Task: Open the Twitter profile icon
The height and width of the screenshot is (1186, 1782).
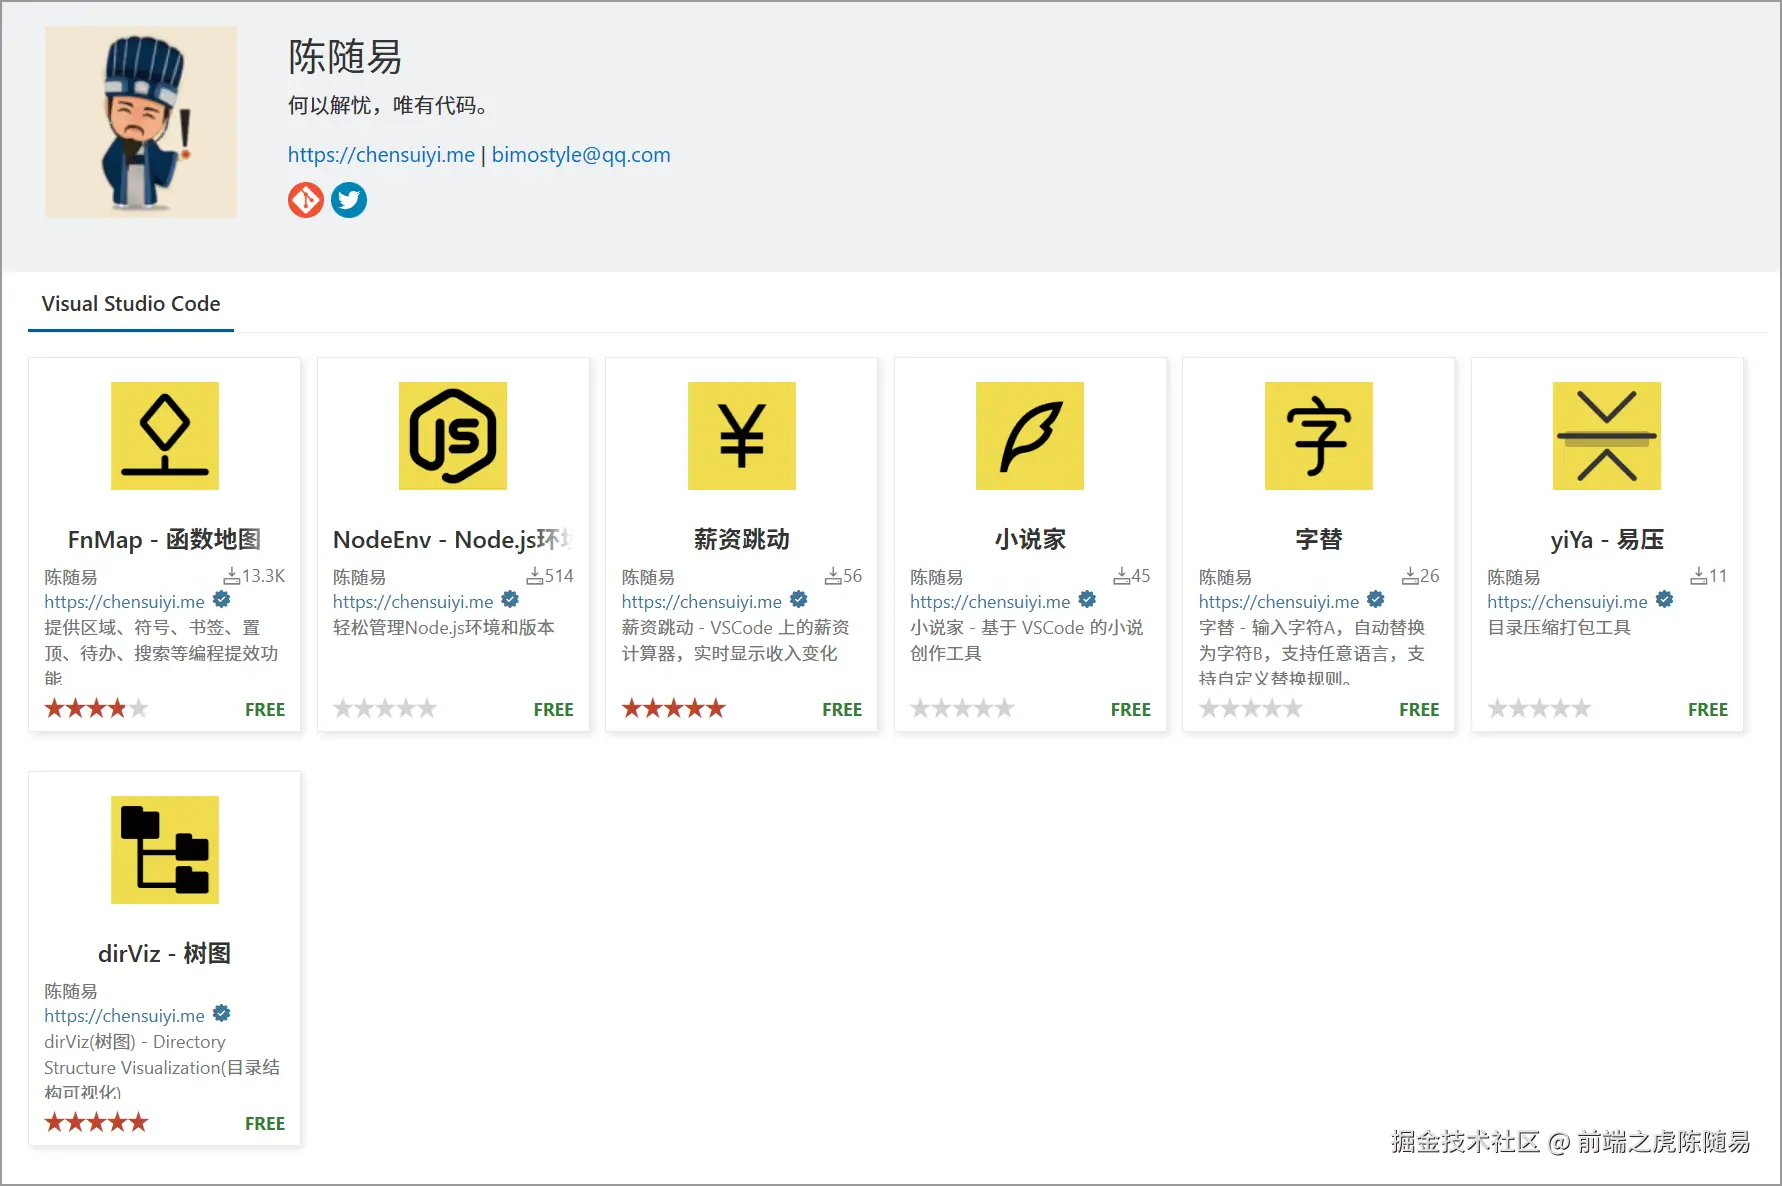Action: click(x=349, y=200)
